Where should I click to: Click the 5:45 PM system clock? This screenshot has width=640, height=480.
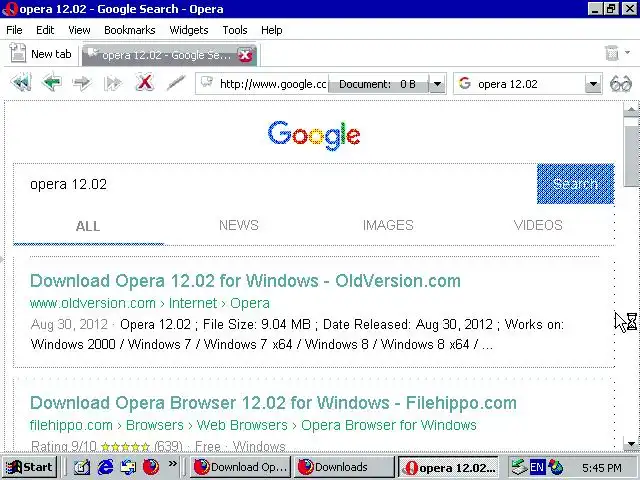601,467
